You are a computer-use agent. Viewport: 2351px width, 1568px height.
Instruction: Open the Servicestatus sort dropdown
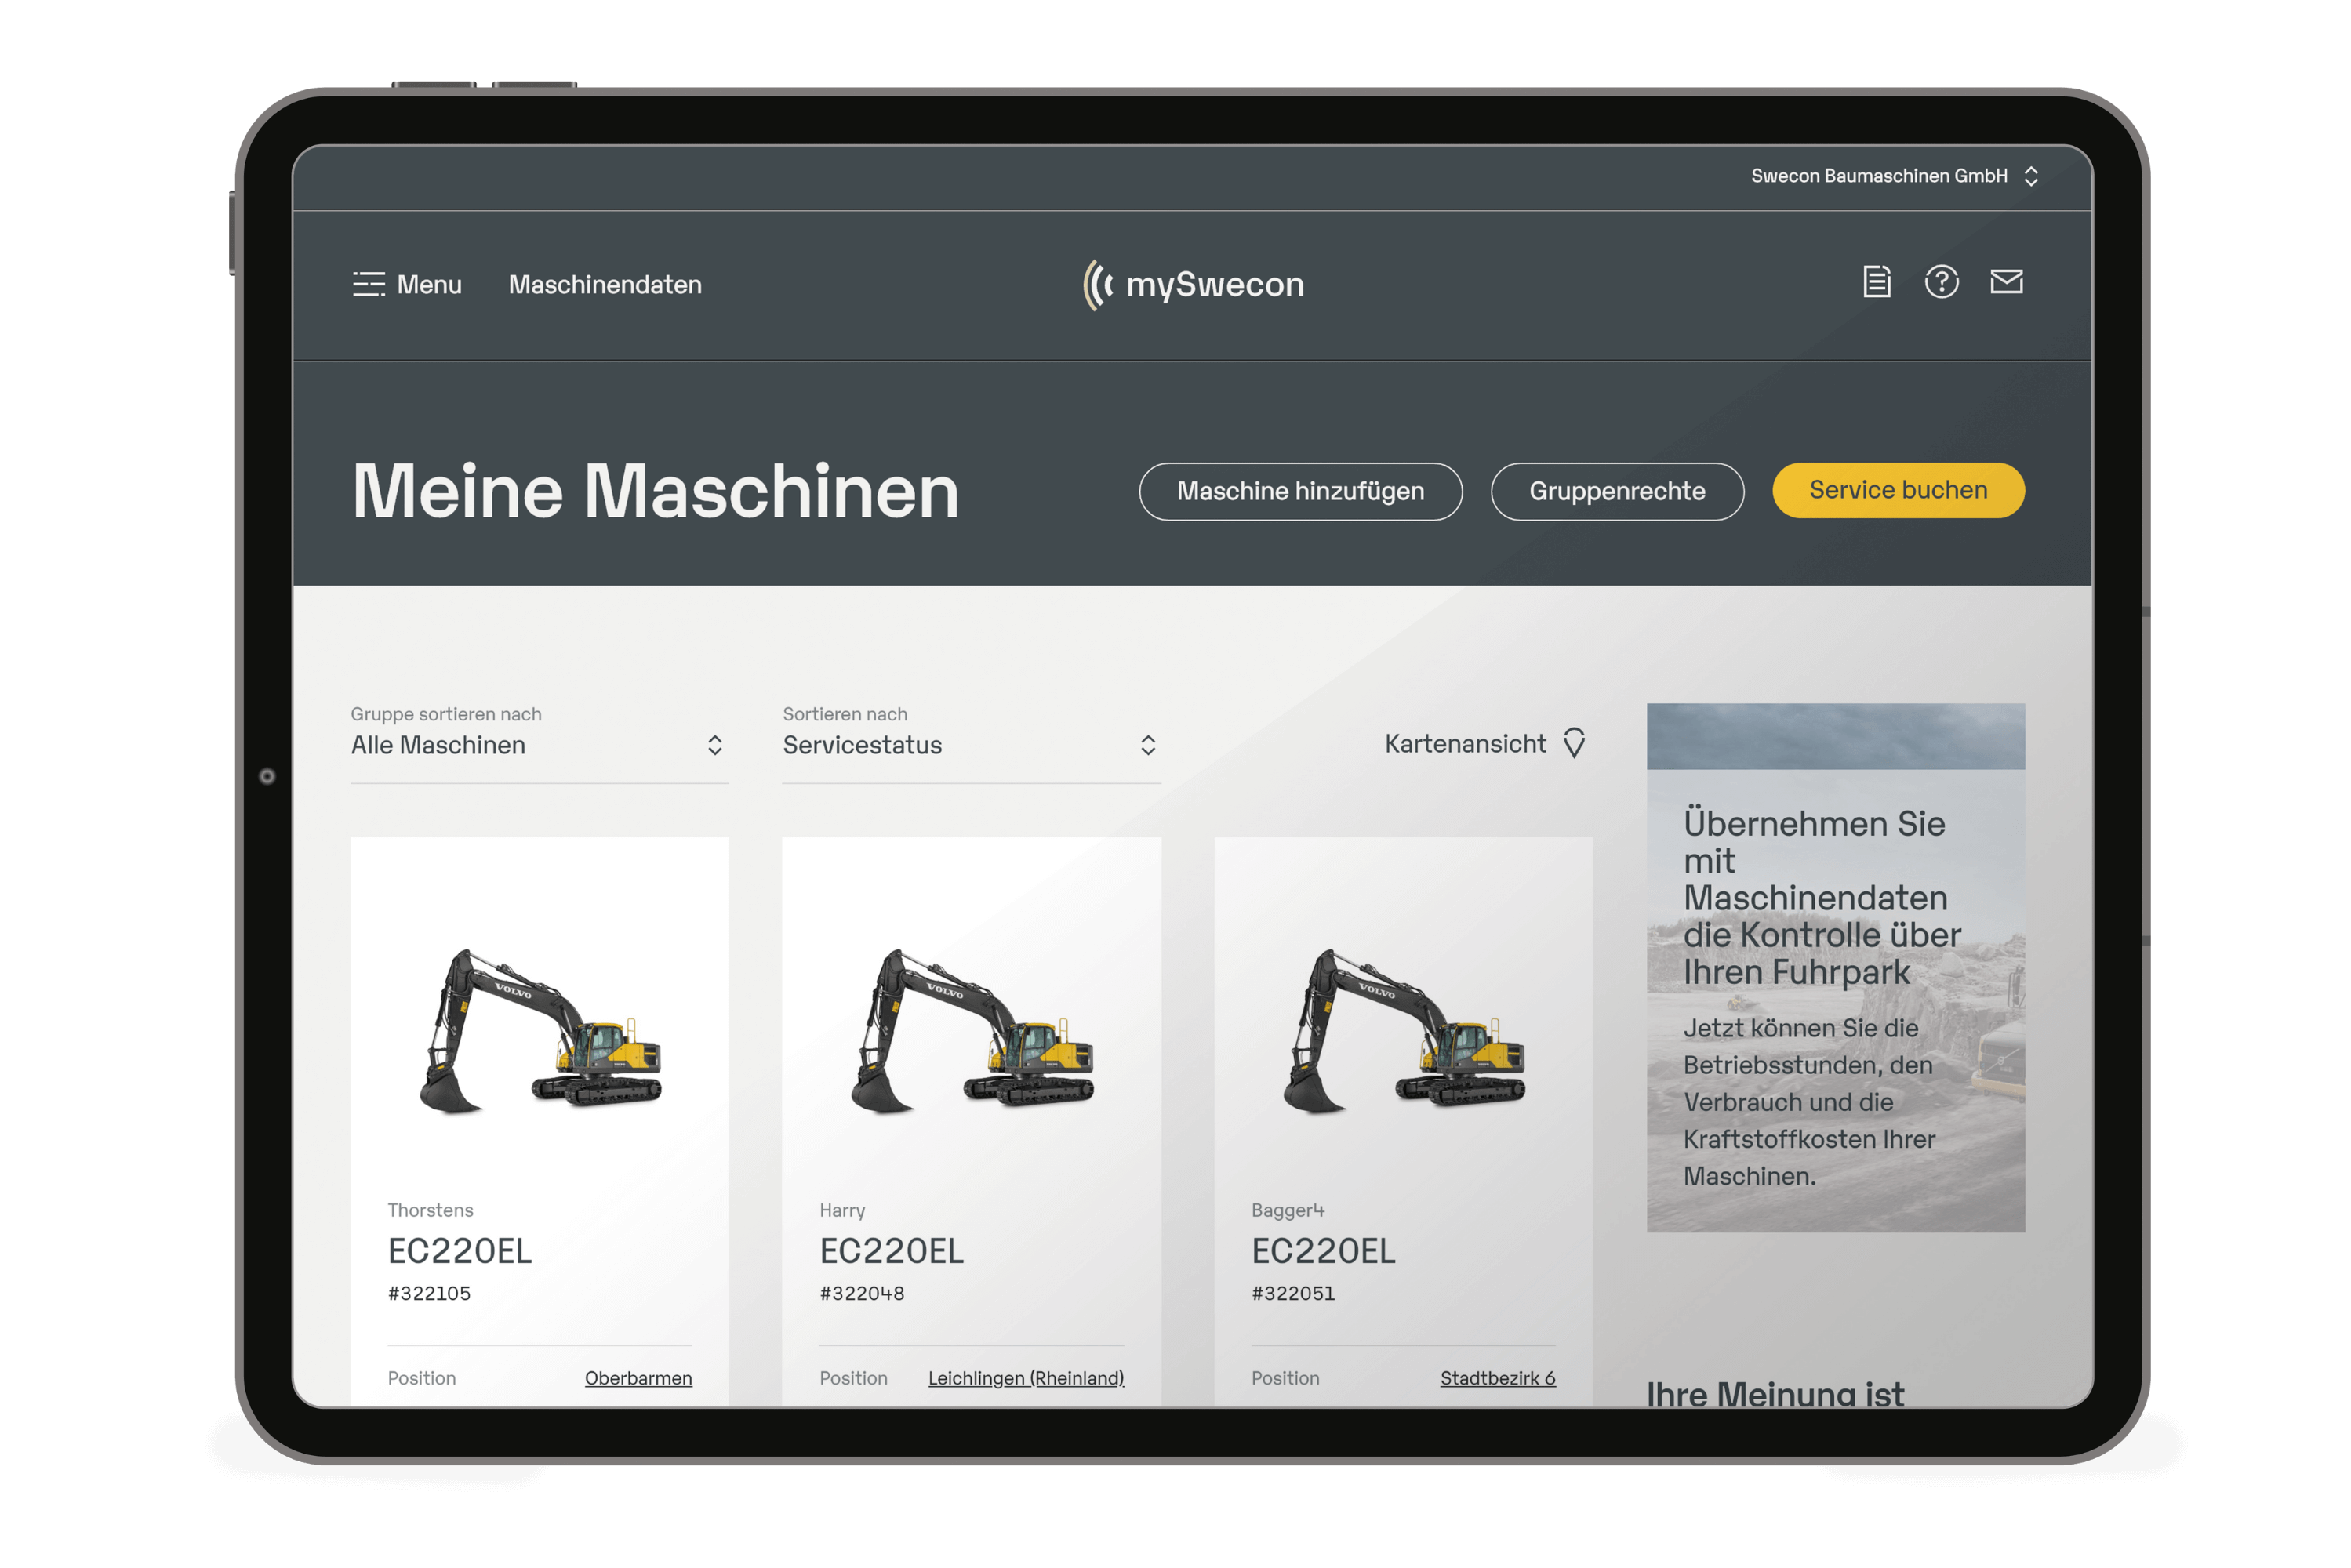coord(971,745)
